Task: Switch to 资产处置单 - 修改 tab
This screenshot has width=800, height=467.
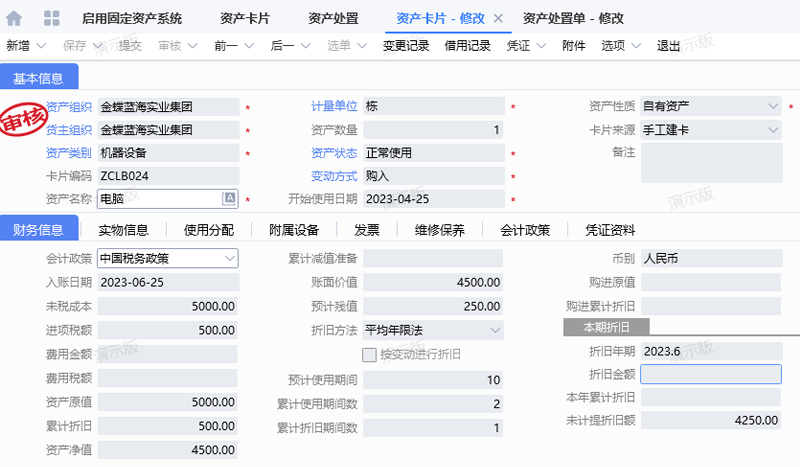Action: pos(573,18)
